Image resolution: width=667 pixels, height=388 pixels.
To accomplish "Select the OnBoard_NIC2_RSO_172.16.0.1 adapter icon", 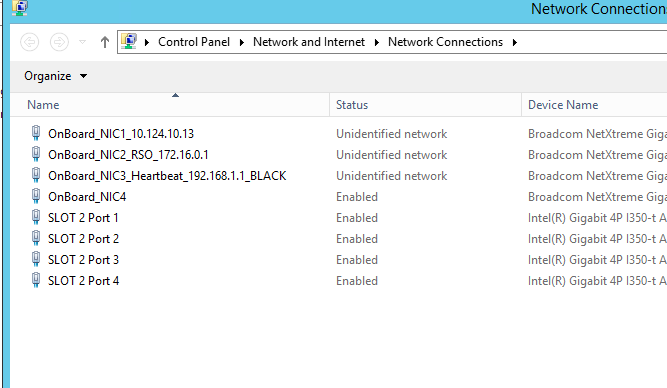I will [36, 154].
